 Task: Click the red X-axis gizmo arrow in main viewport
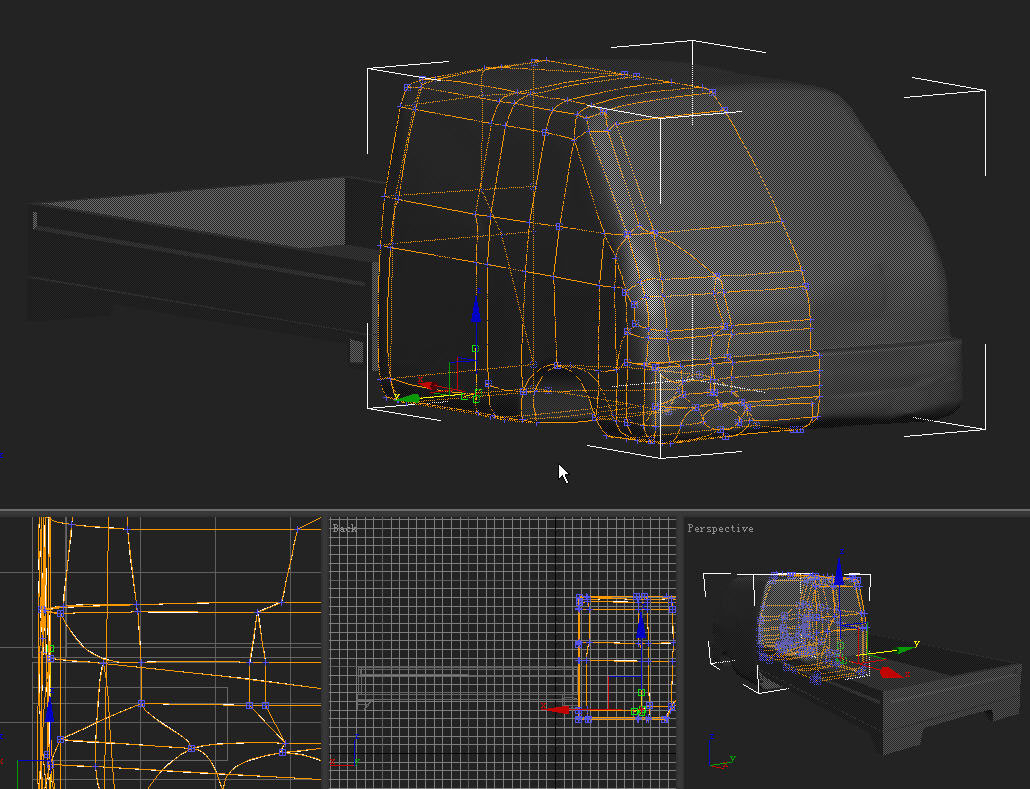[x=430, y=385]
